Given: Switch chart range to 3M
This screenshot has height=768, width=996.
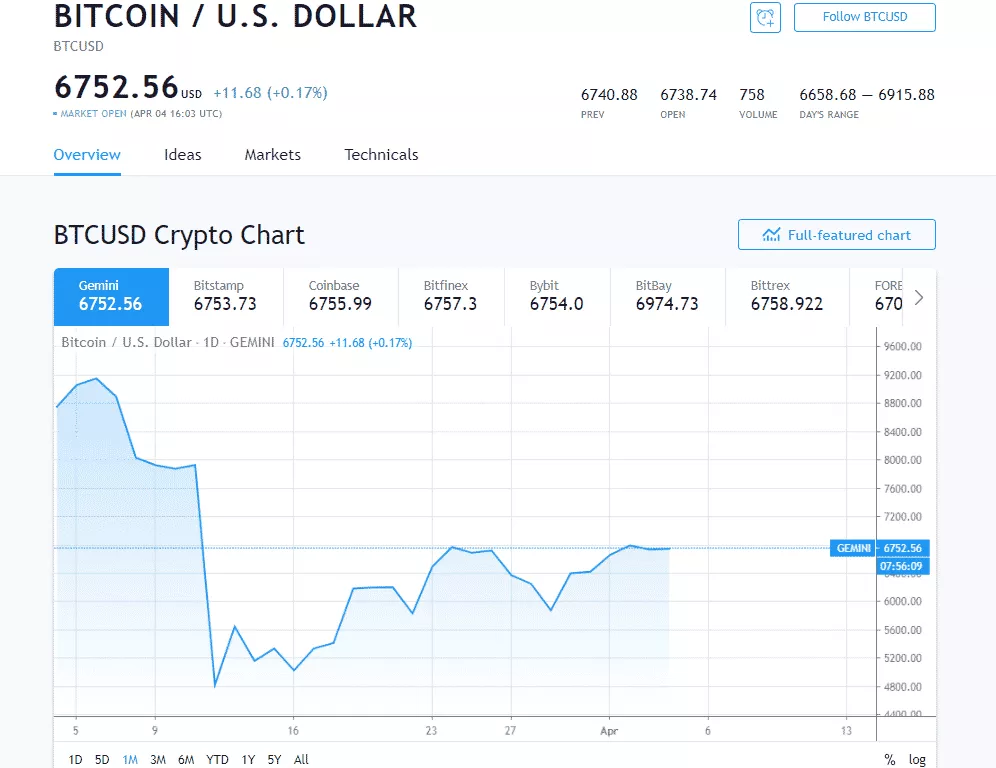Looking at the screenshot, I should [158, 760].
